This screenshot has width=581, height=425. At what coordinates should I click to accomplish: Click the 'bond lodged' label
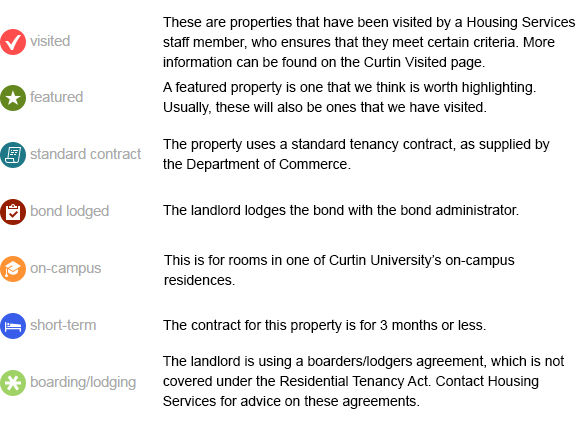(x=70, y=211)
